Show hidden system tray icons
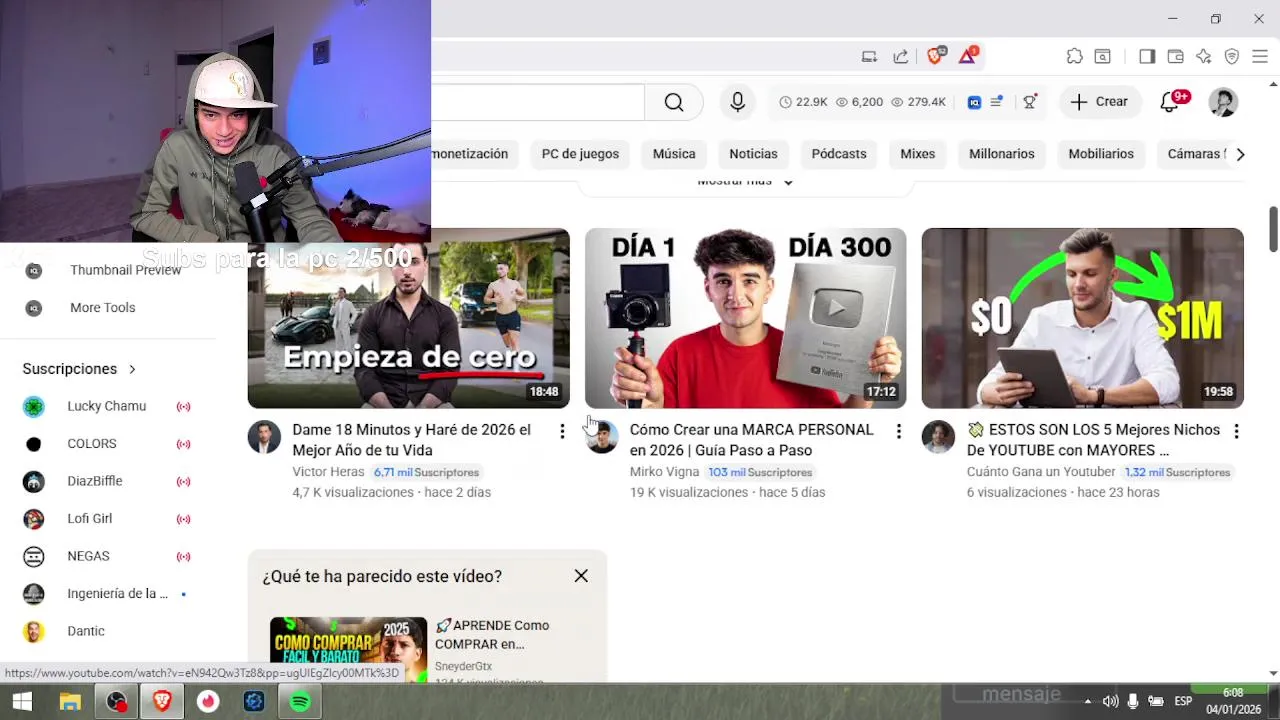Screen dimensions: 1280x720 pos(1087,702)
